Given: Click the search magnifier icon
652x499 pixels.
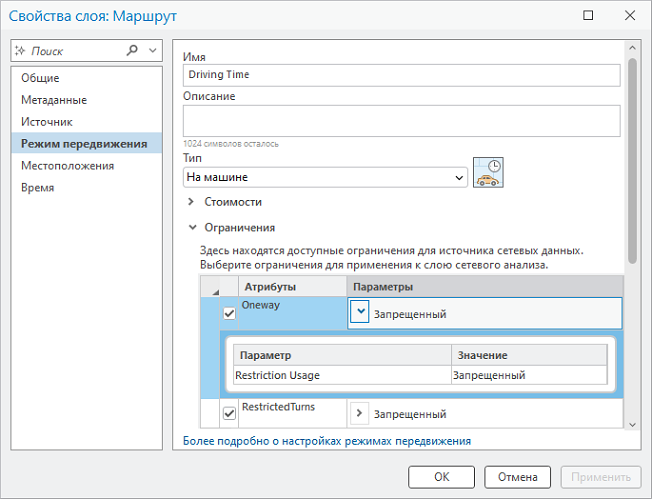Looking at the screenshot, I should (132, 50).
